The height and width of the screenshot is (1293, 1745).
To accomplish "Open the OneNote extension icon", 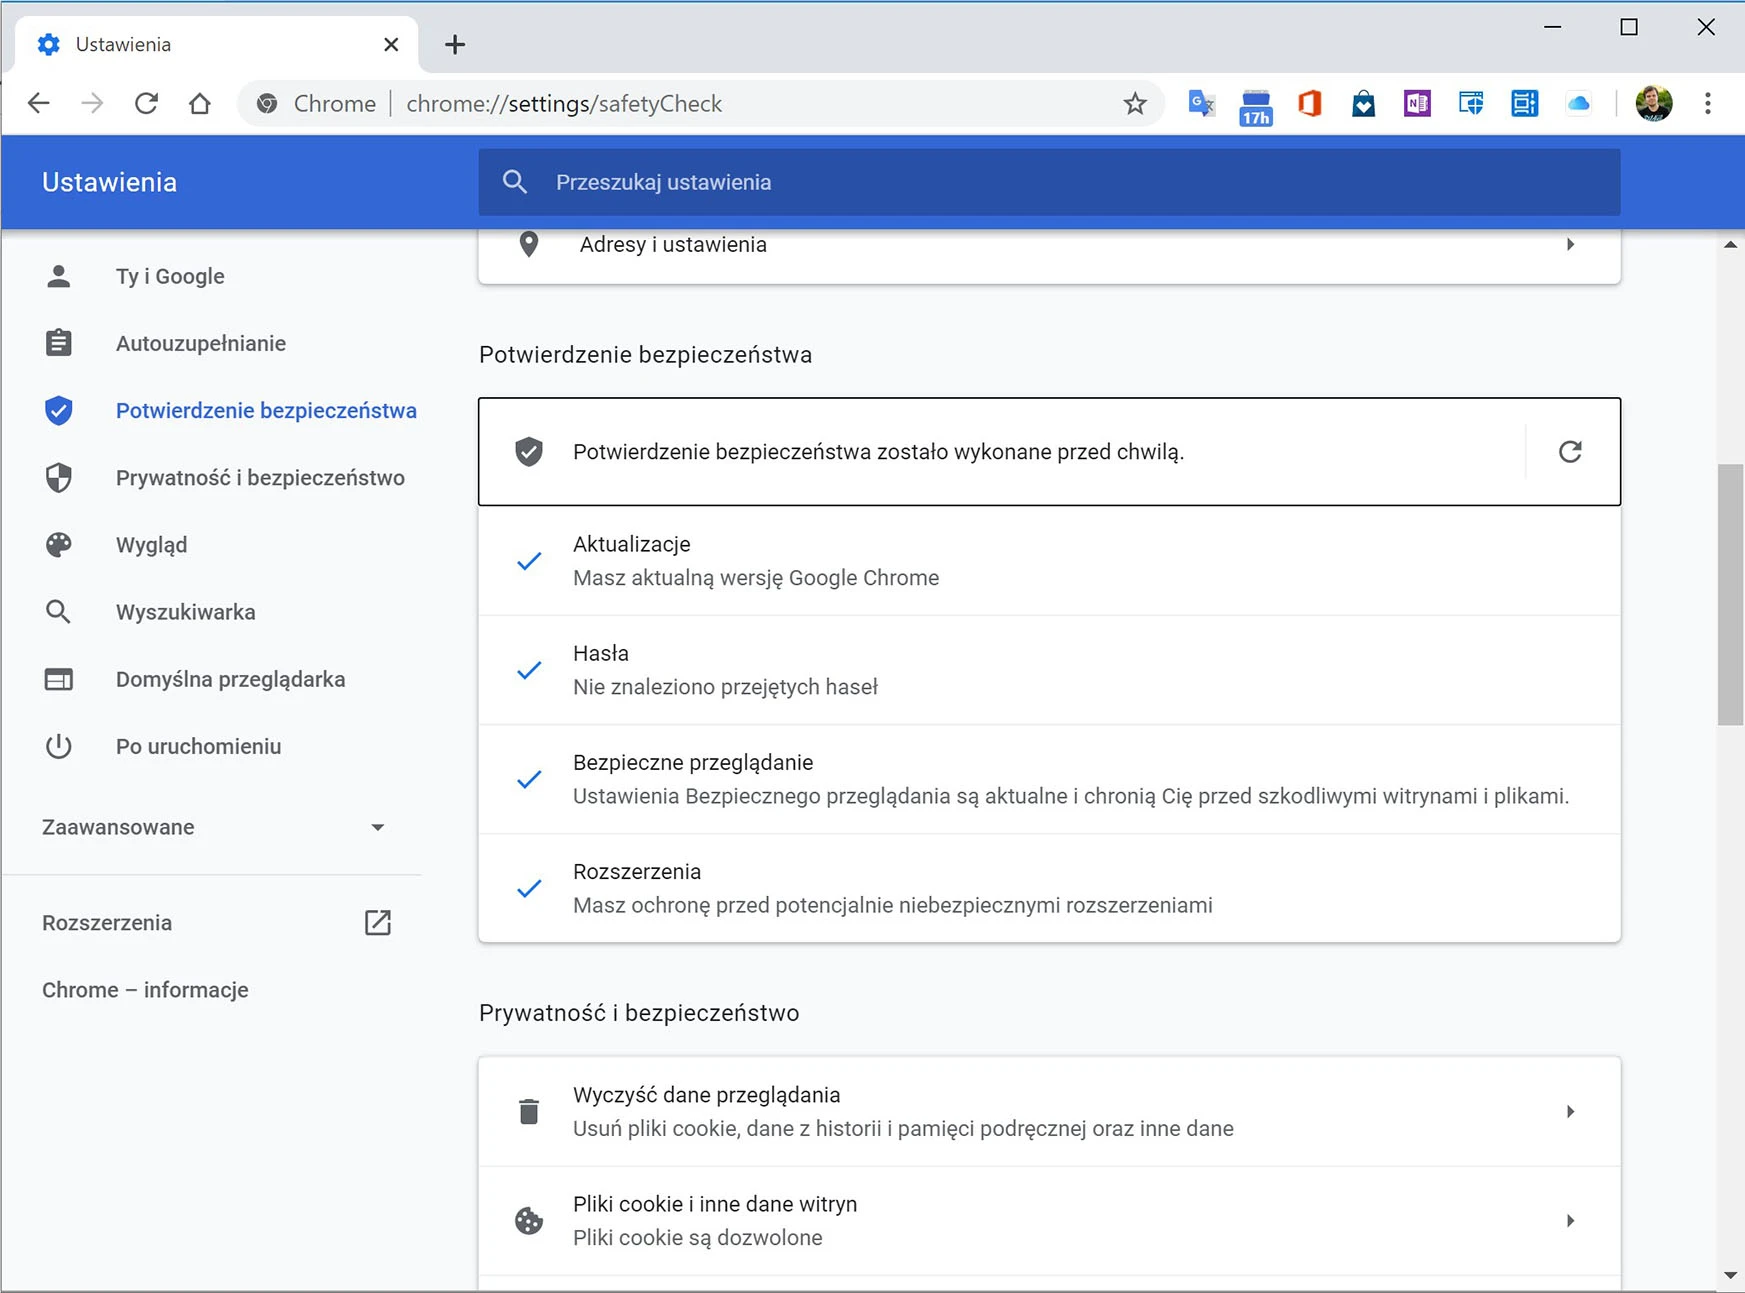I will point(1417,103).
